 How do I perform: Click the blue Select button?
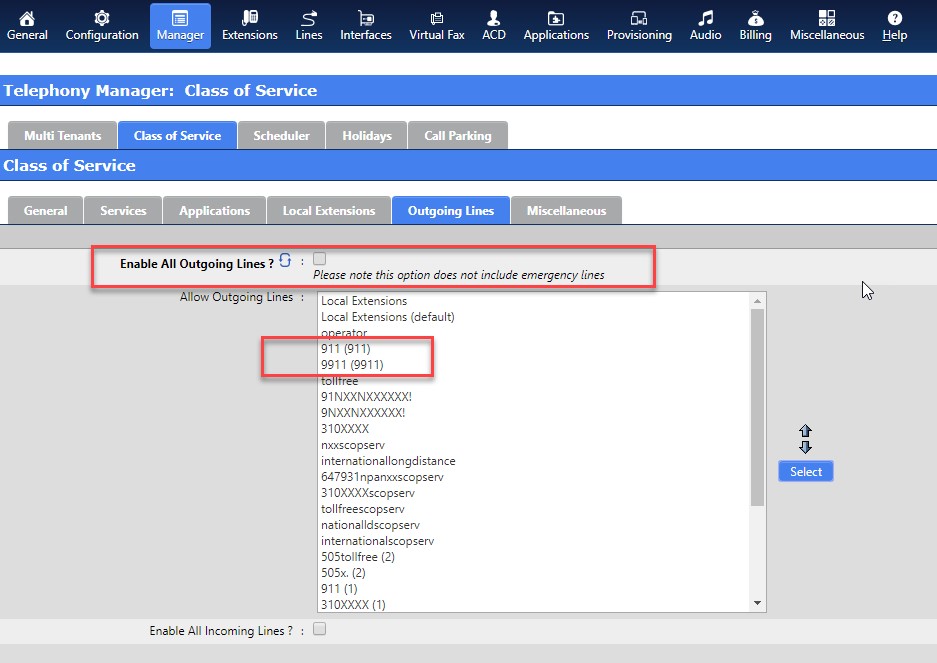click(x=806, y=472)
